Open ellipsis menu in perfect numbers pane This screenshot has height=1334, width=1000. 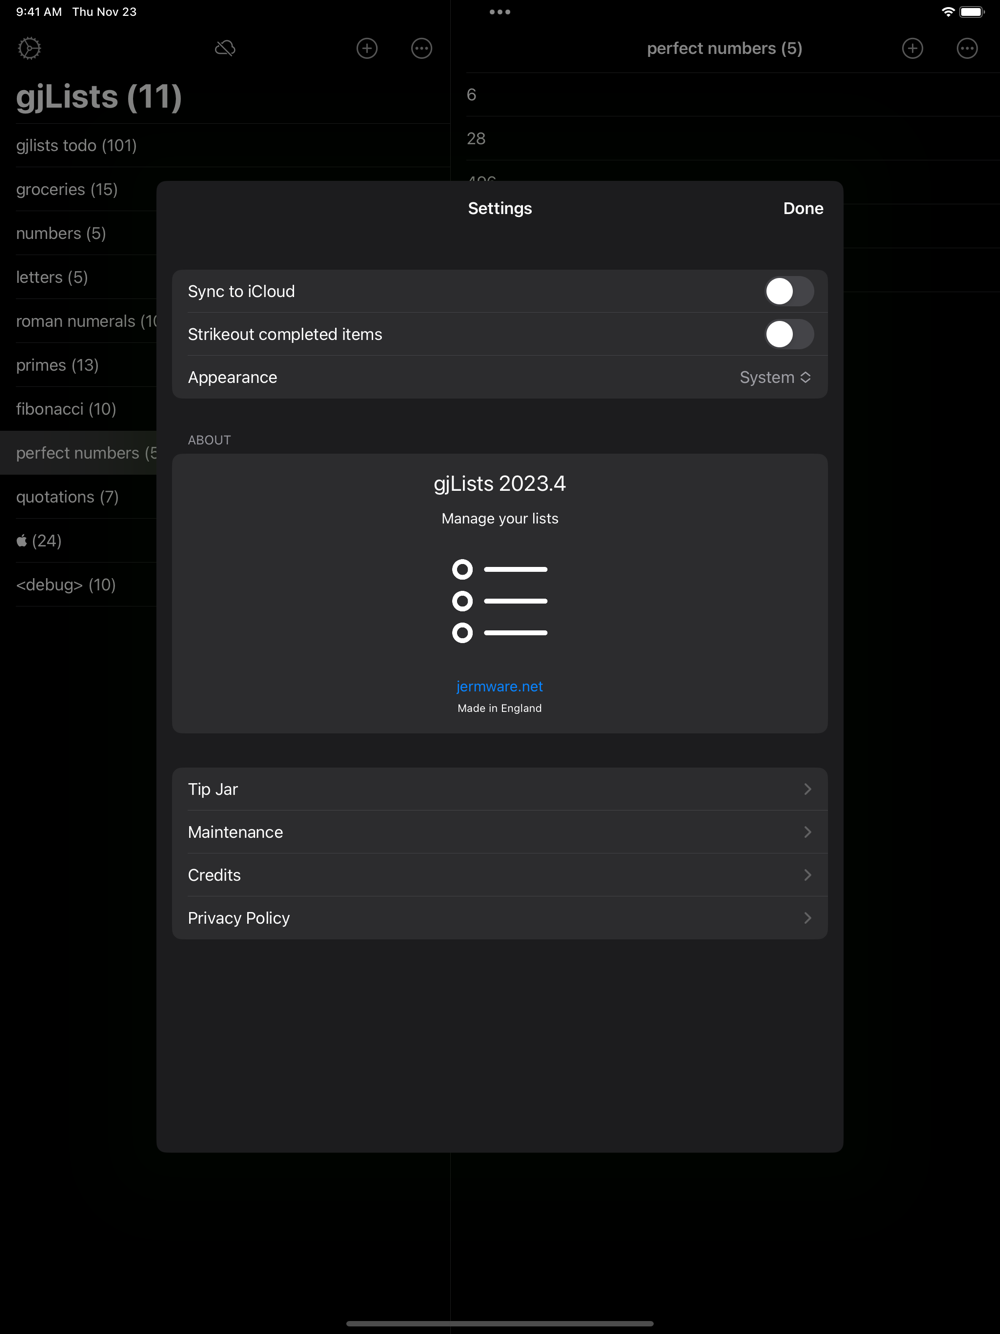[x=967, y=48]
